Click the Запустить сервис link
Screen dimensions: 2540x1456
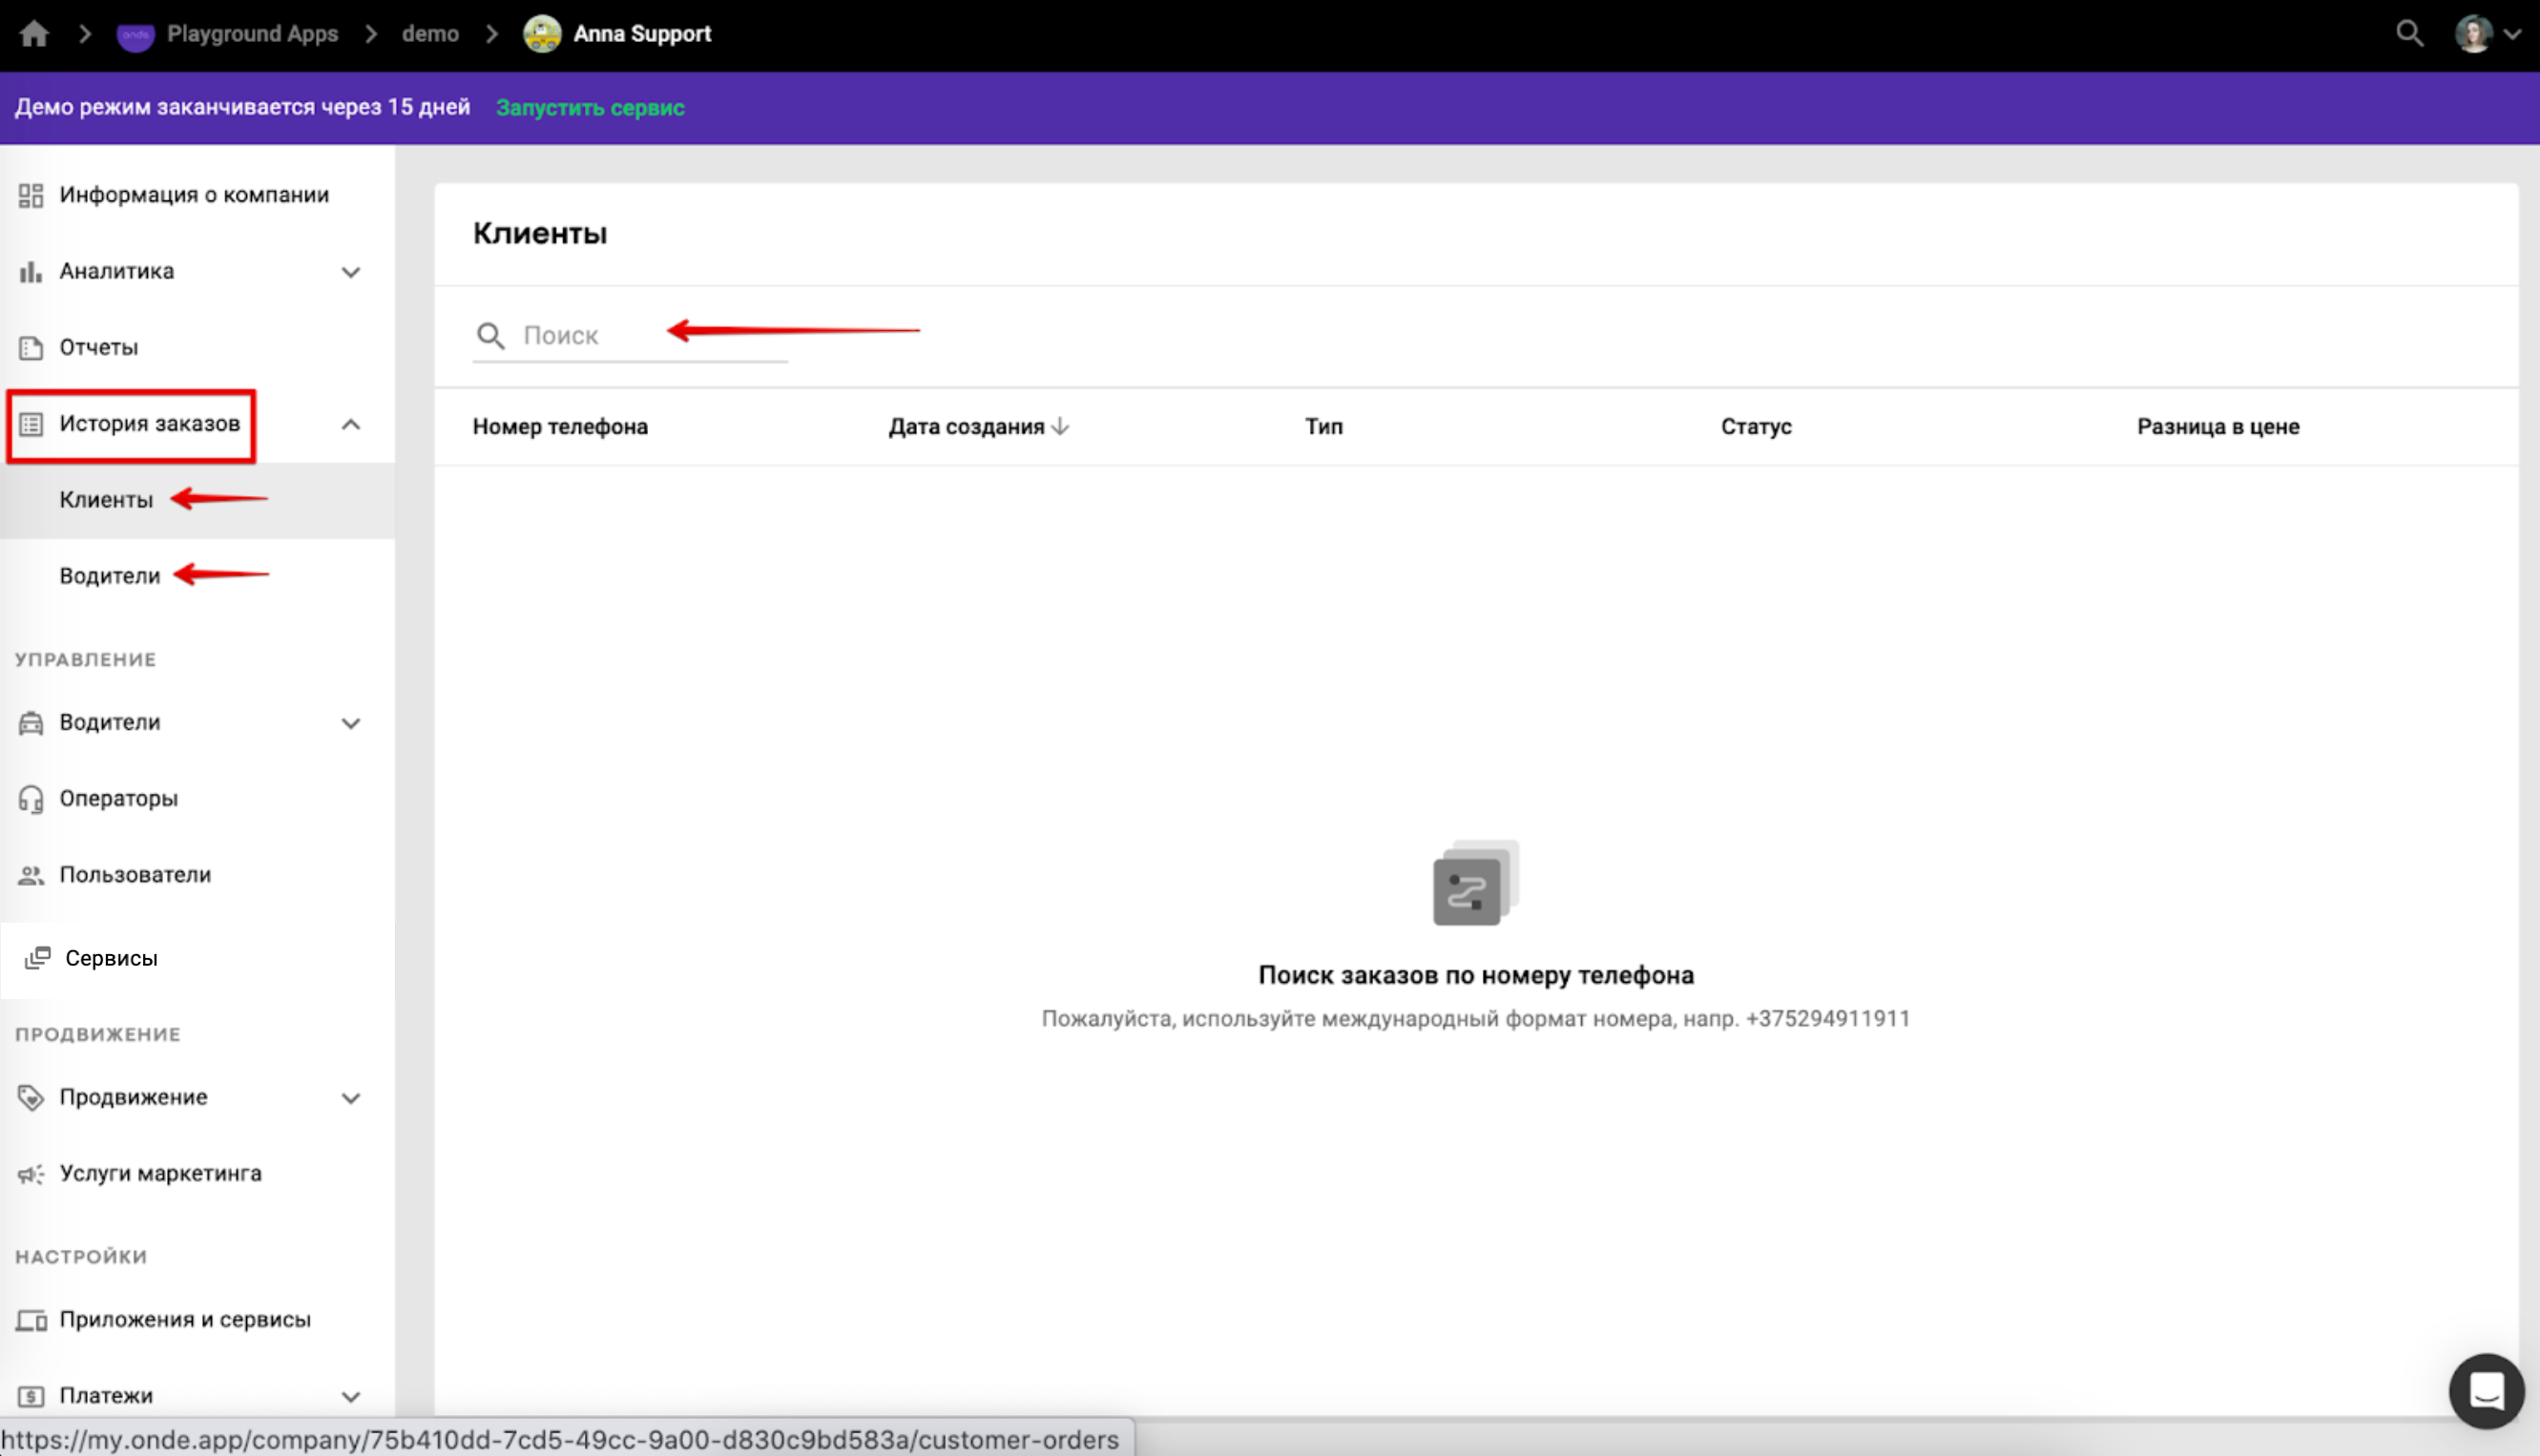(590, 108)
